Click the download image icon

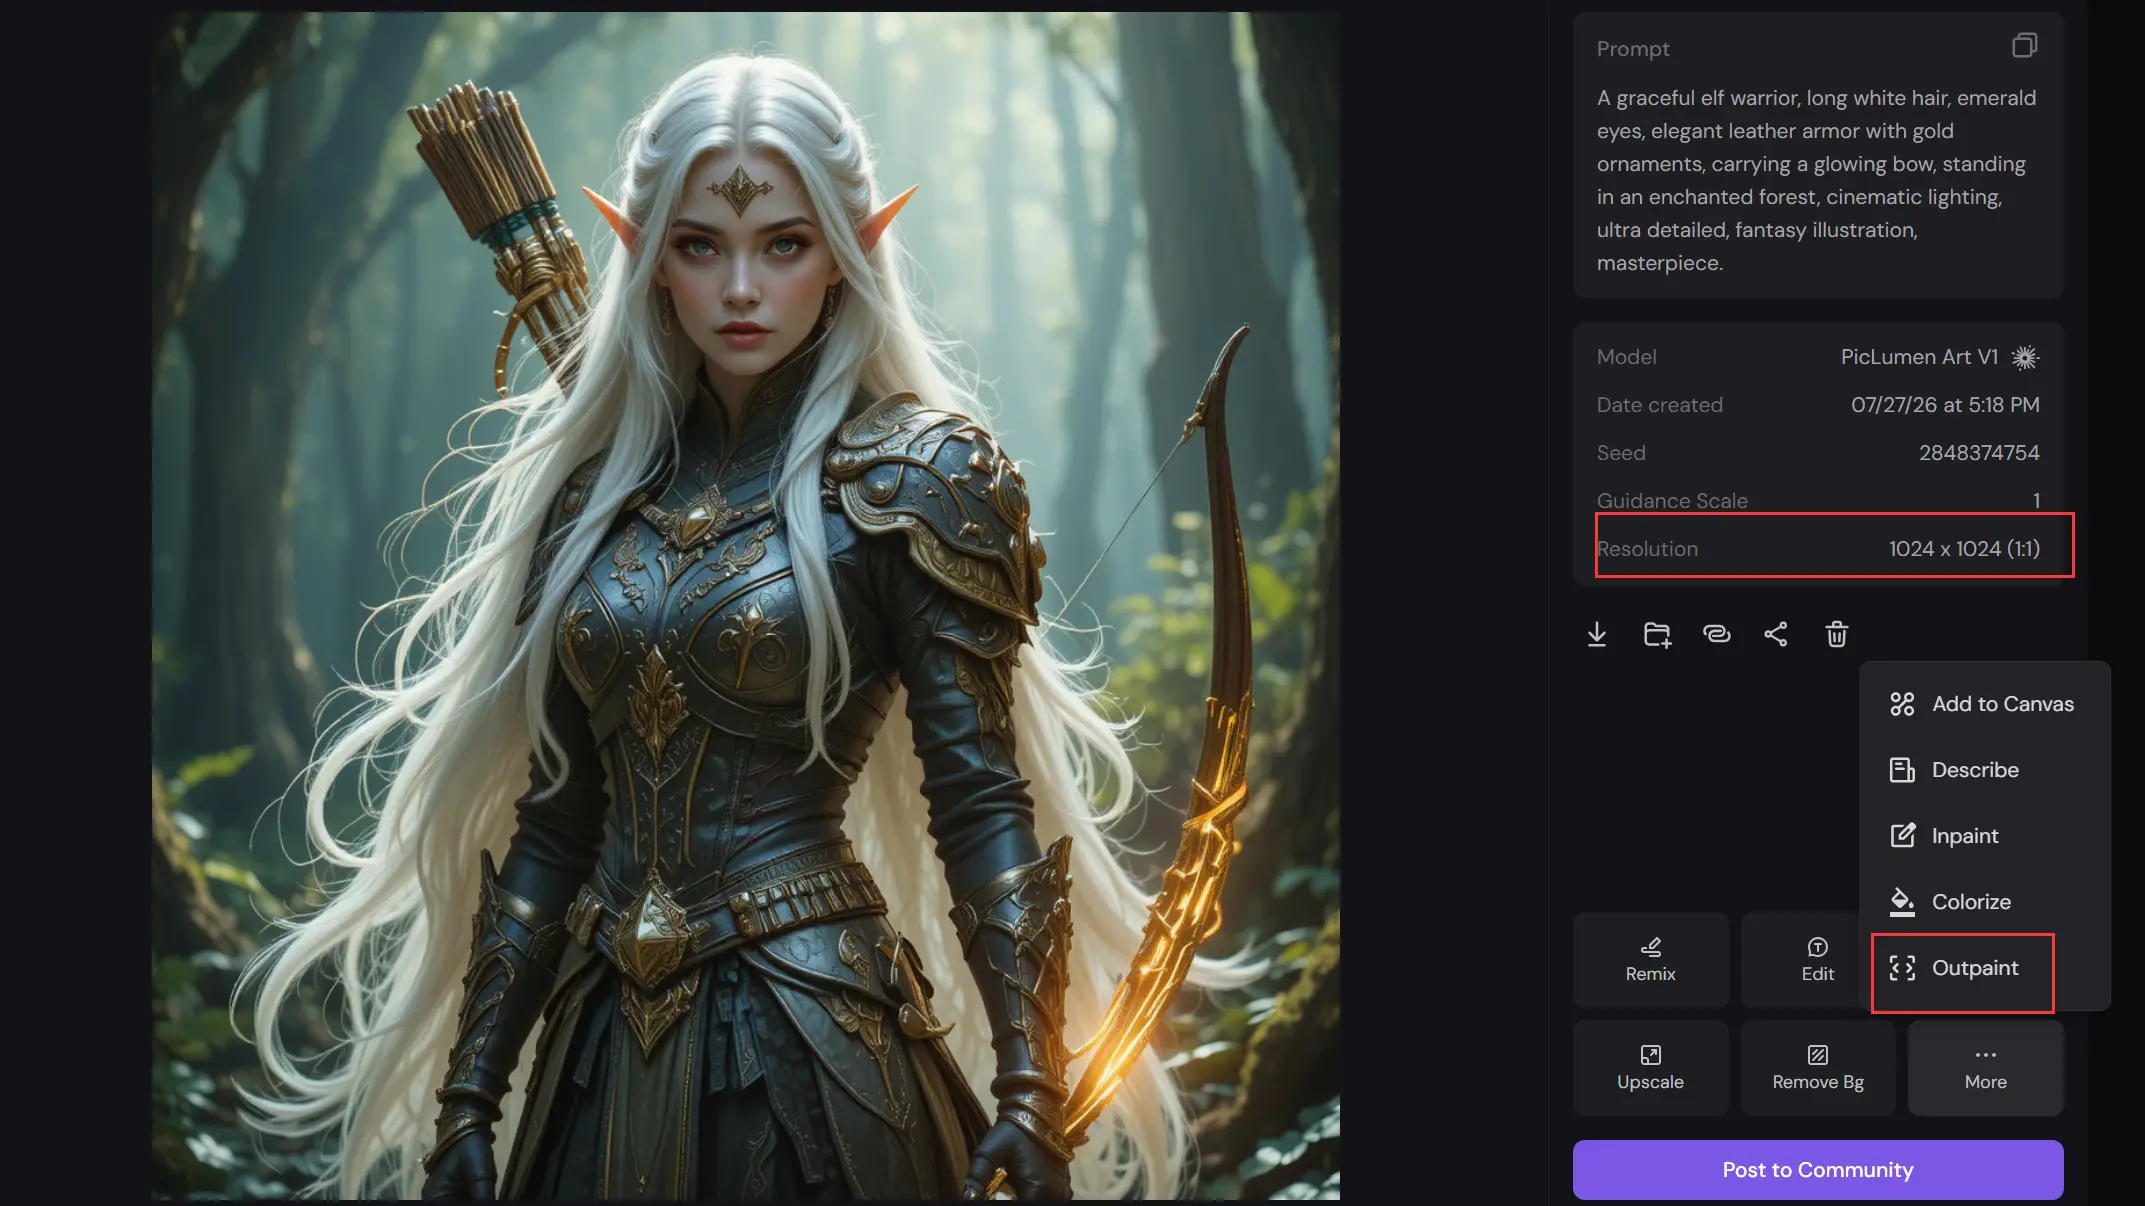coord(1597,634)
